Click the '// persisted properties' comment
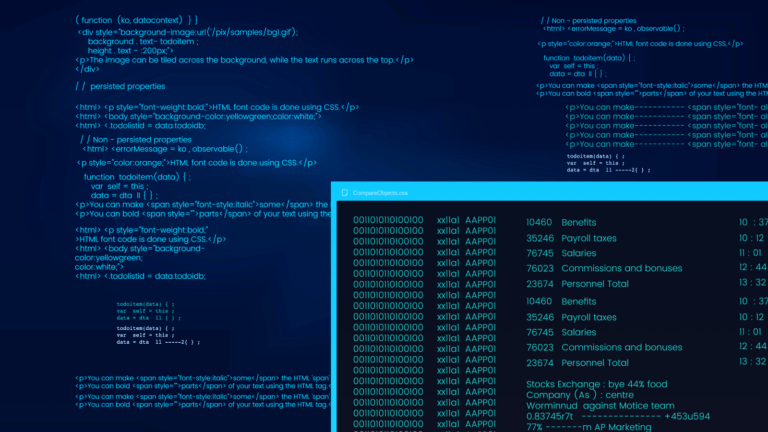 120,86
